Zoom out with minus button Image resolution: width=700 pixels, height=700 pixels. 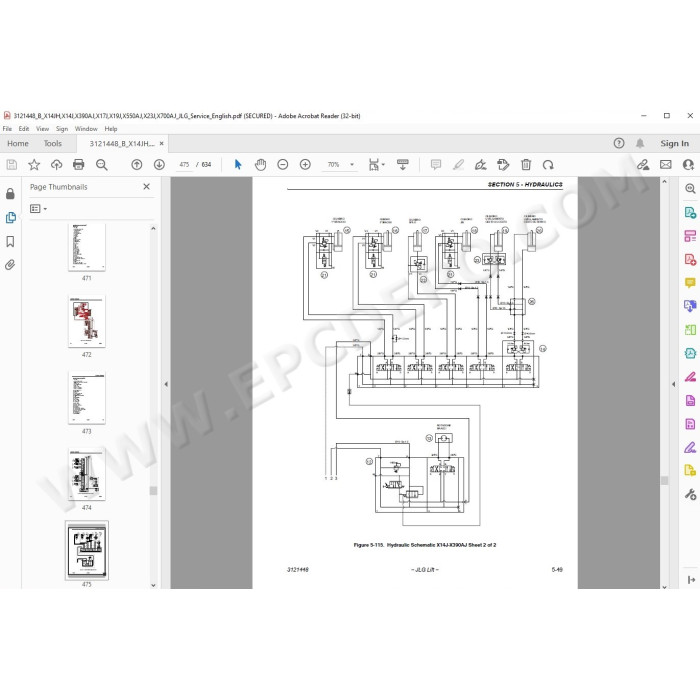[x=283, y=165]
